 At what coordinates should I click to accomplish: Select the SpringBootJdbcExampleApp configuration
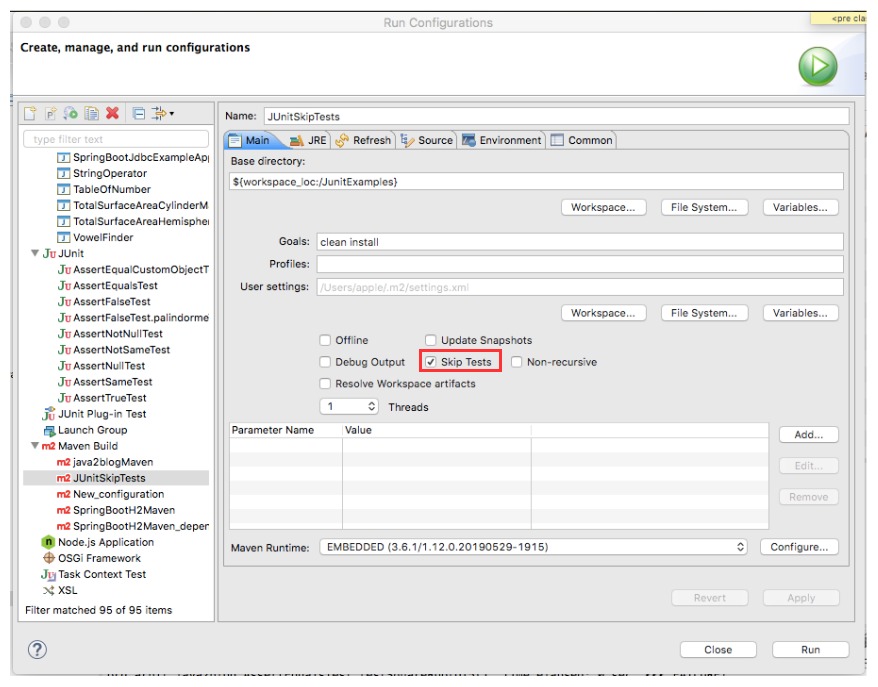pyautogui.click(x=133, y=157)
